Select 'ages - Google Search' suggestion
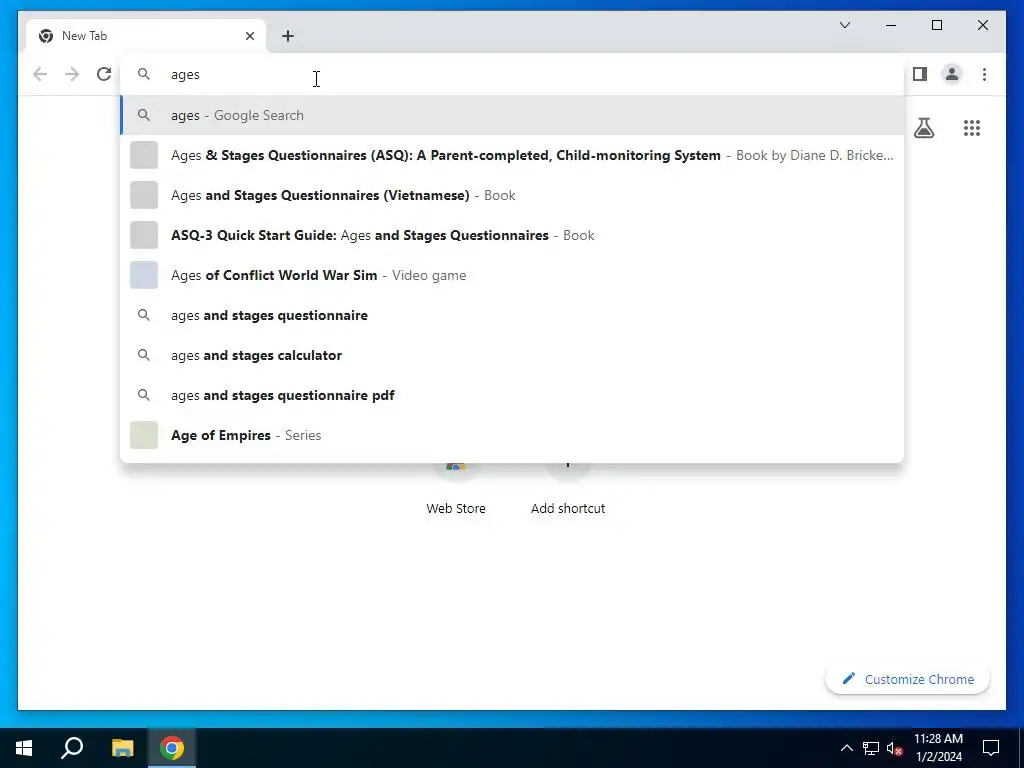Viewport: 1024px width, 768px height. click(513, 116)
